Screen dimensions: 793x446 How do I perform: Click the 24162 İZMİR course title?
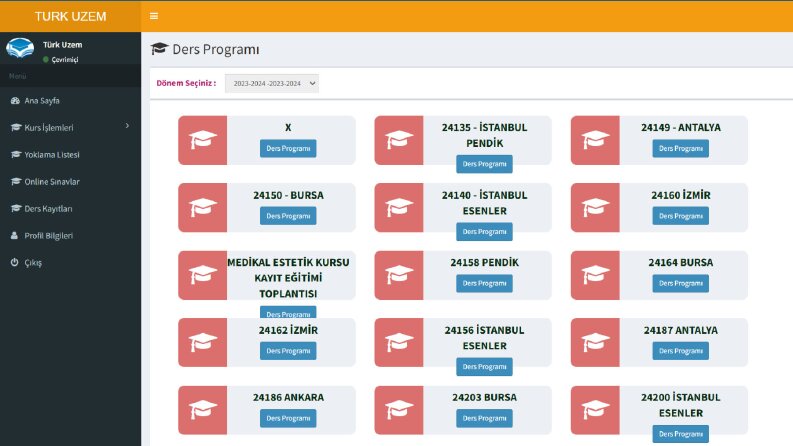click(x=288, y=330)
